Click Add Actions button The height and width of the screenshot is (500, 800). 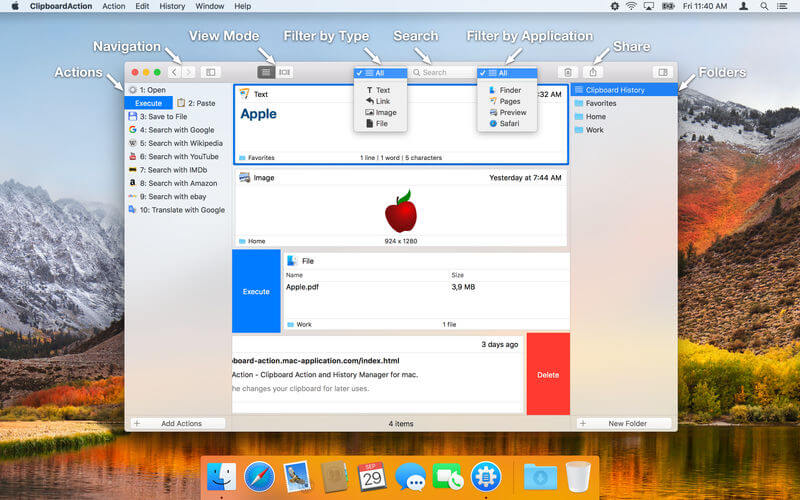pos(178,423)
